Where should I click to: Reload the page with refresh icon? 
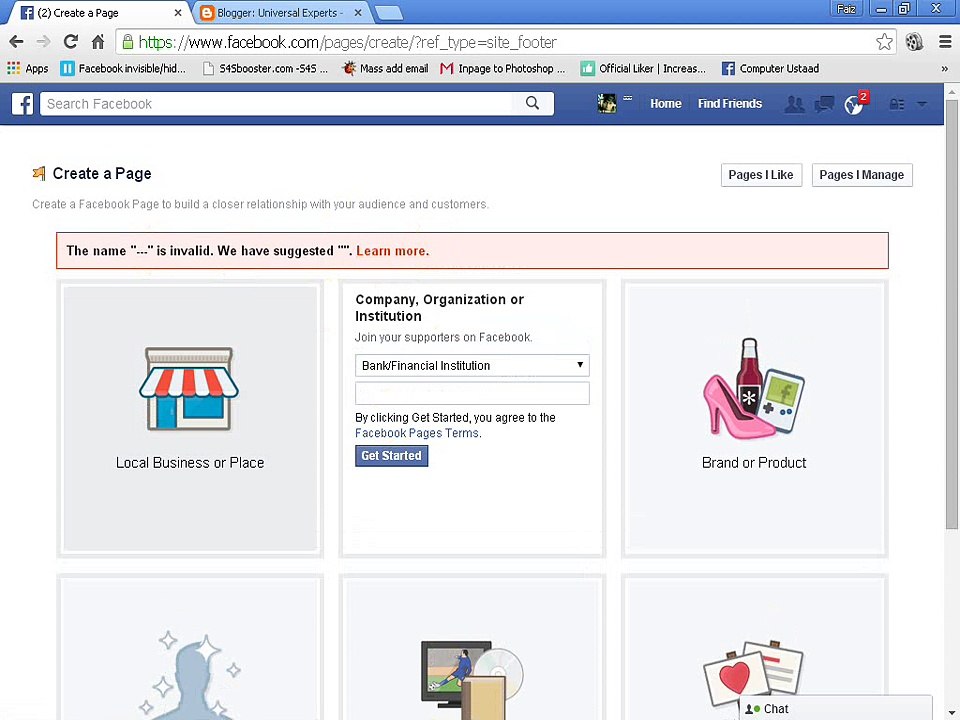click(70, 42)
